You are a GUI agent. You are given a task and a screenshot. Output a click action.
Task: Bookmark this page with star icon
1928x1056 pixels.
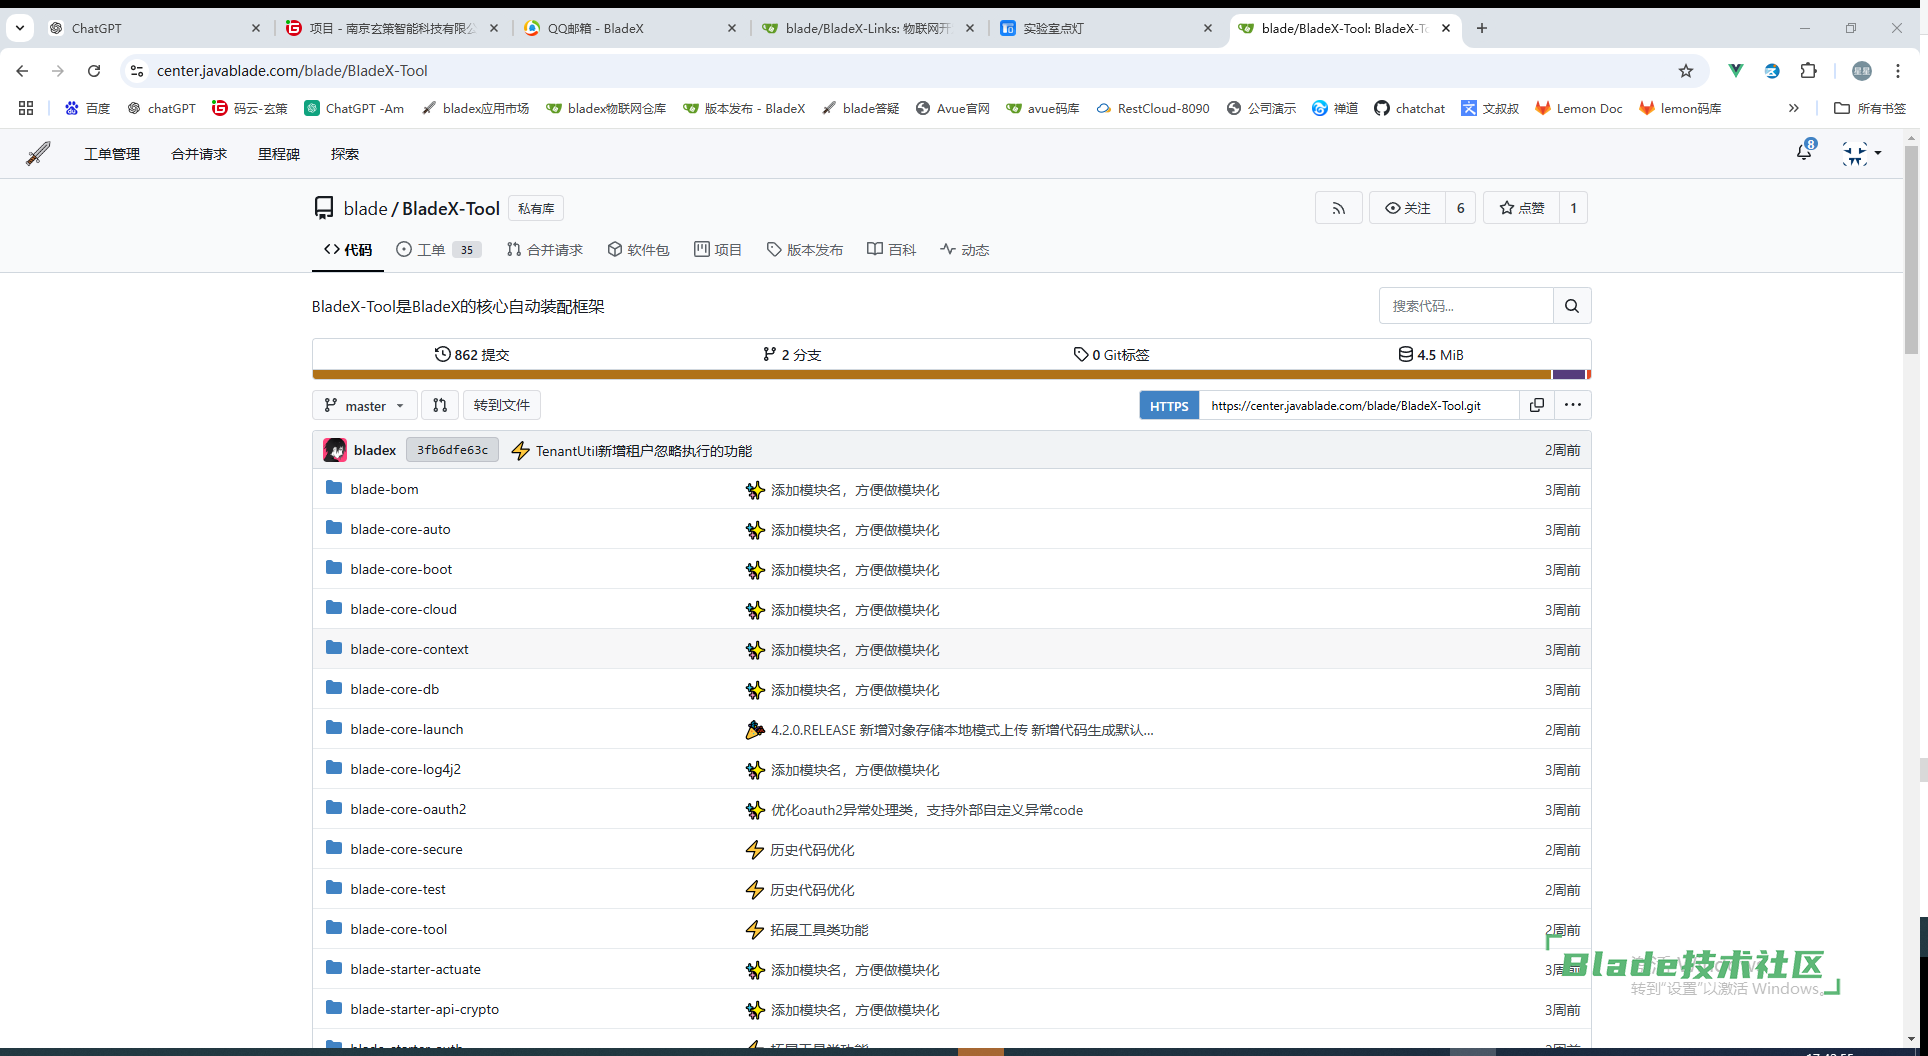coord(1686,71)
